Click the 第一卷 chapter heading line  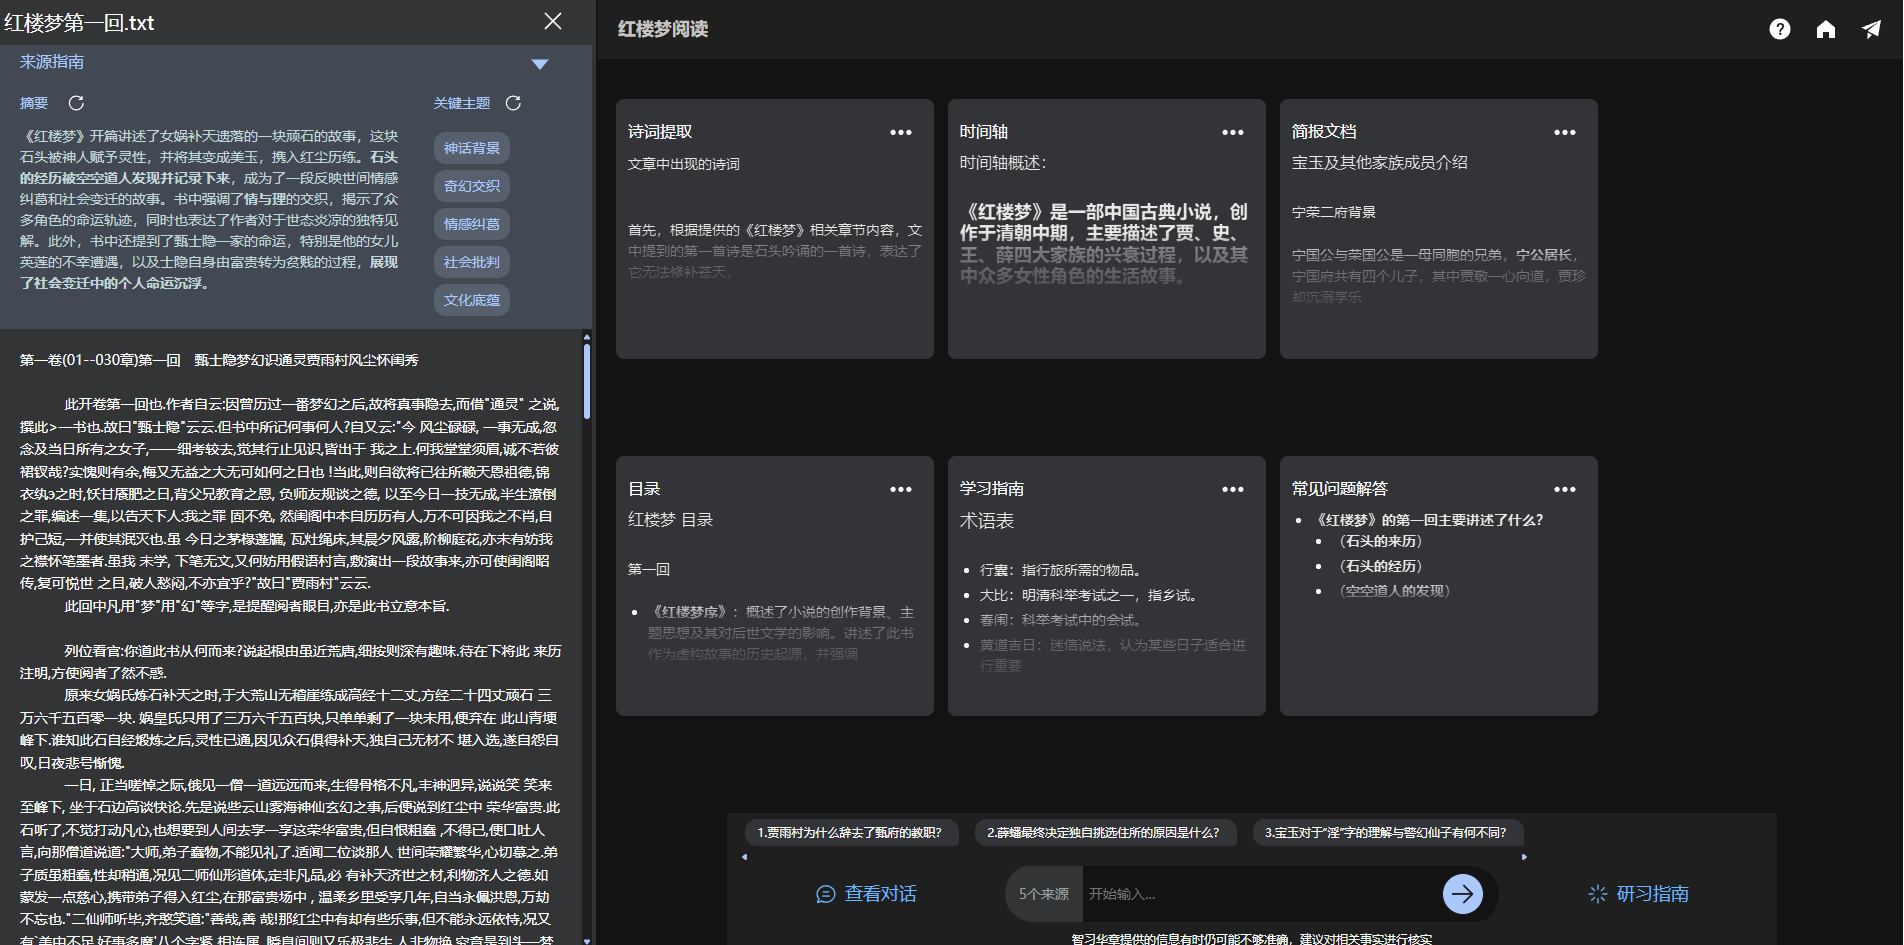pyautogui.click(x=219, y=360)
